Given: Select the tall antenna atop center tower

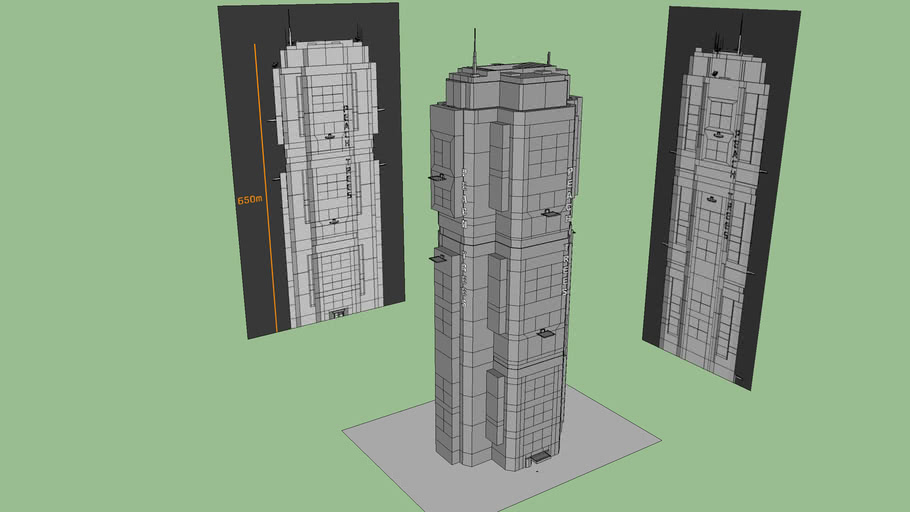Looking at the screenshot, I should point(473,47).
